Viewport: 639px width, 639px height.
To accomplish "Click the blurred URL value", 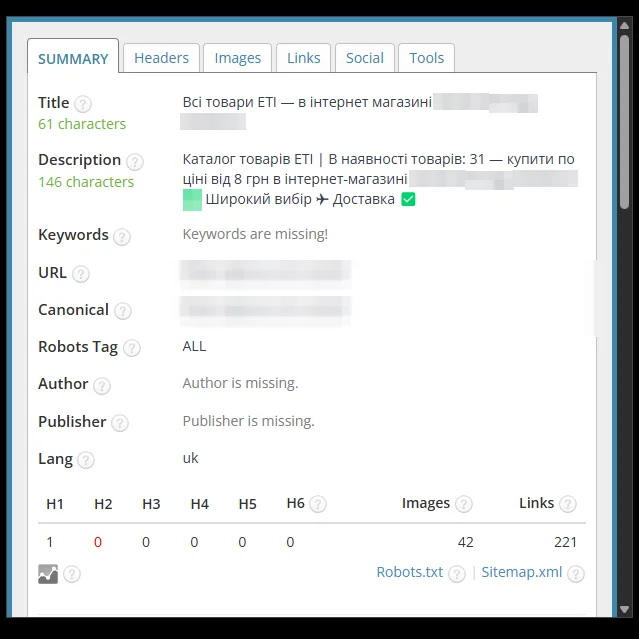I will [265, 273].
